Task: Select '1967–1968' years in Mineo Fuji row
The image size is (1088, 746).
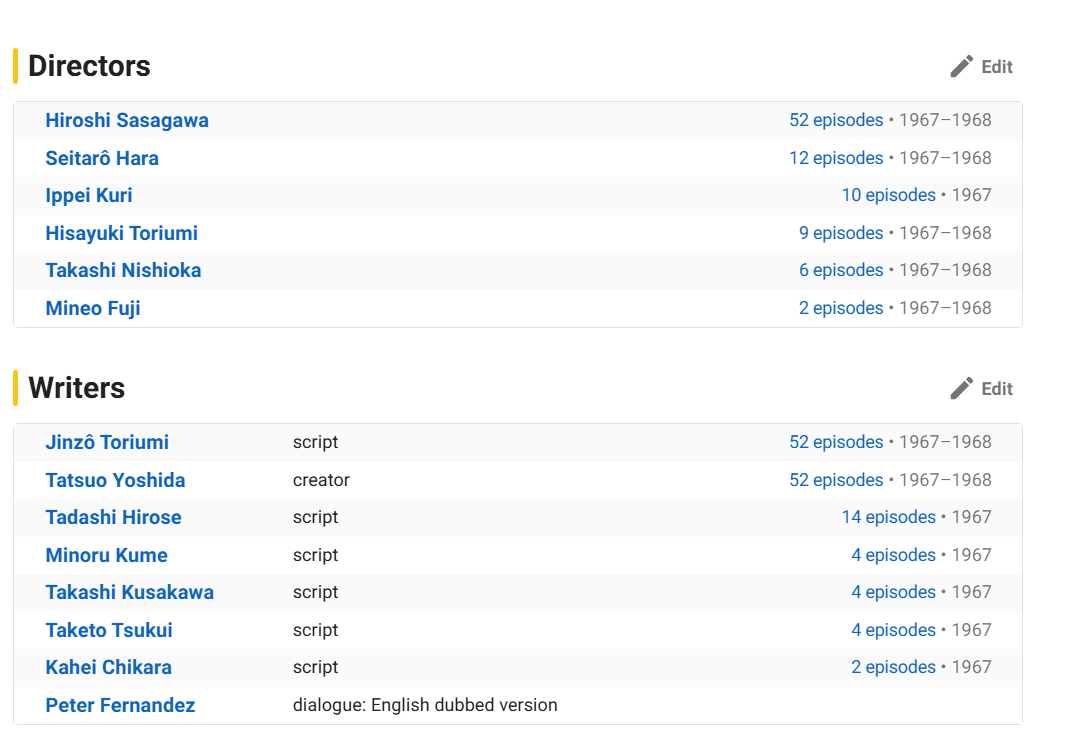Action: 945,308
